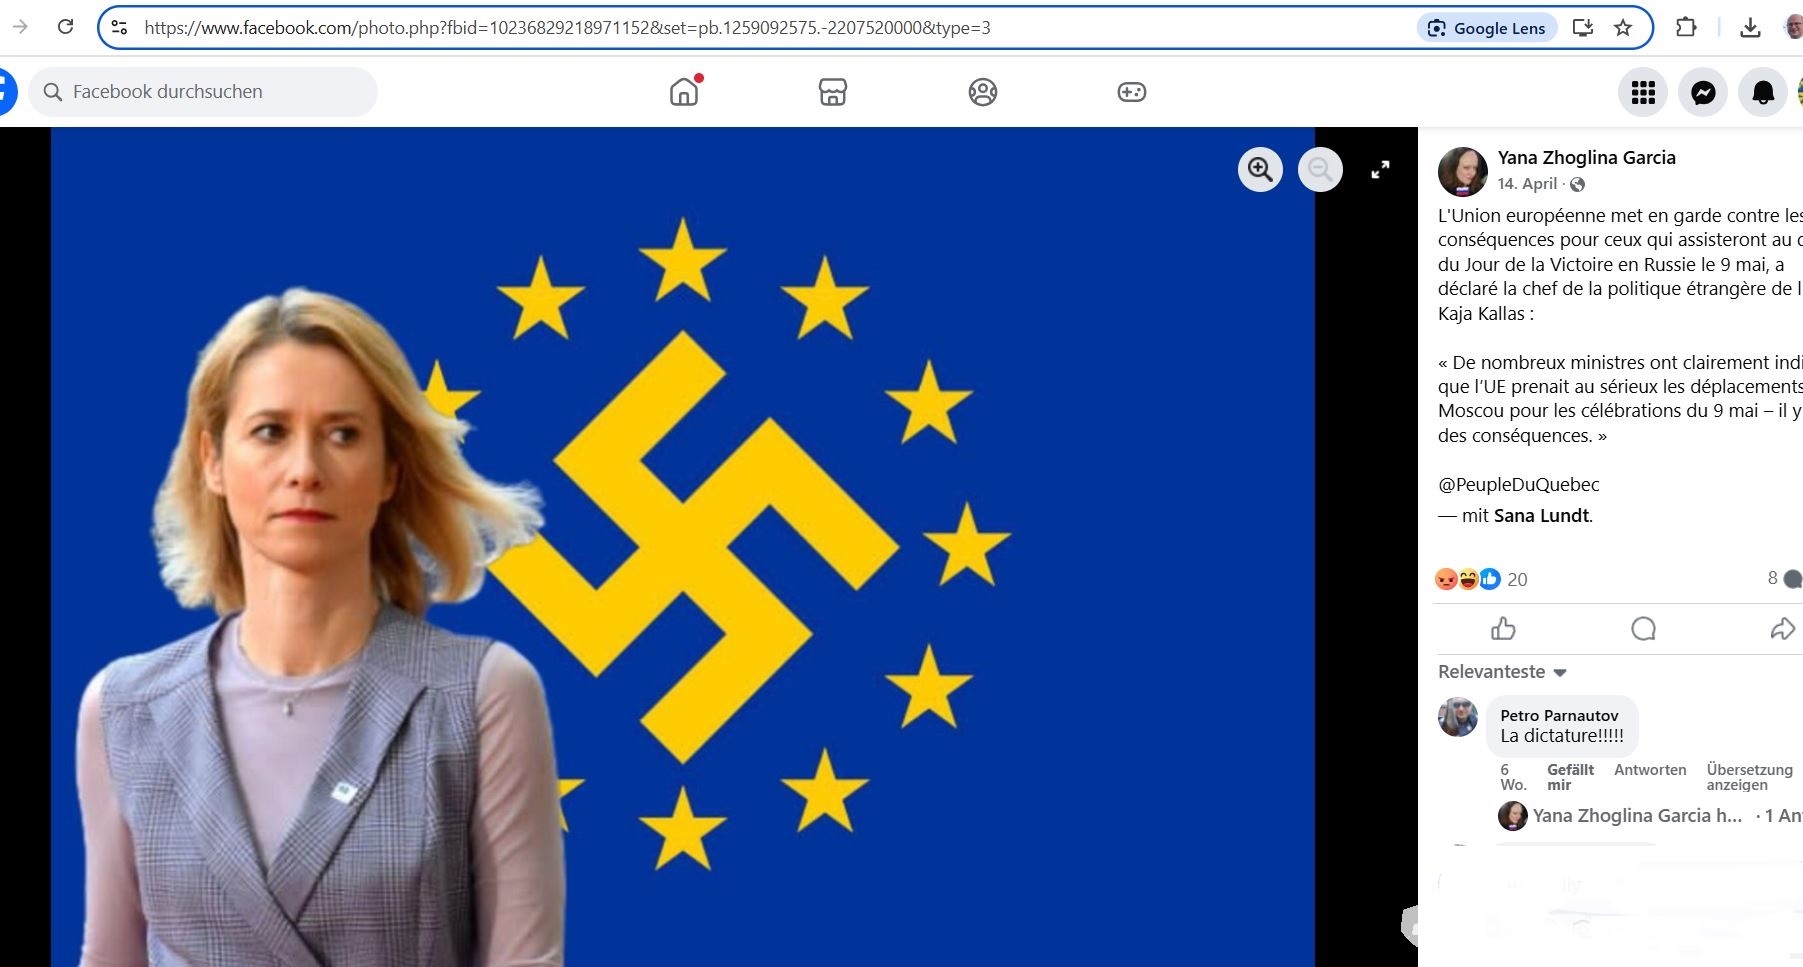Like the post with thumbs-up icon
This screenshot has height=967, width=1803.
pos(1503,629)
